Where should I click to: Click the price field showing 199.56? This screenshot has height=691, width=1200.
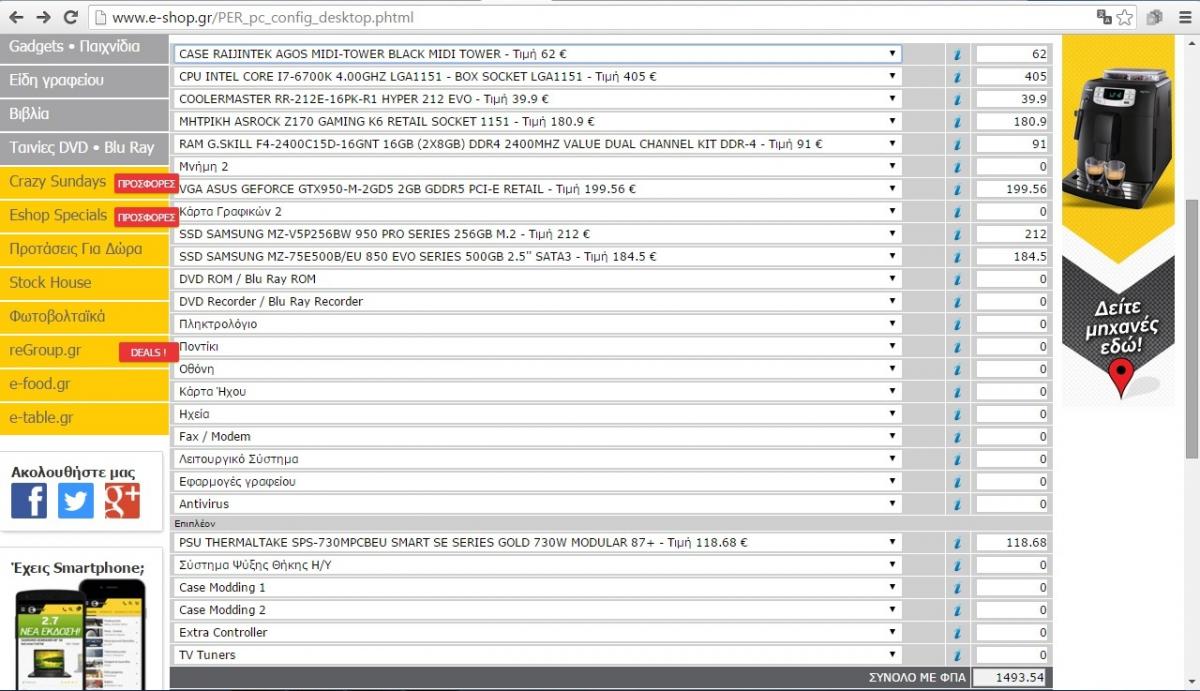[x=1013, y=189]
